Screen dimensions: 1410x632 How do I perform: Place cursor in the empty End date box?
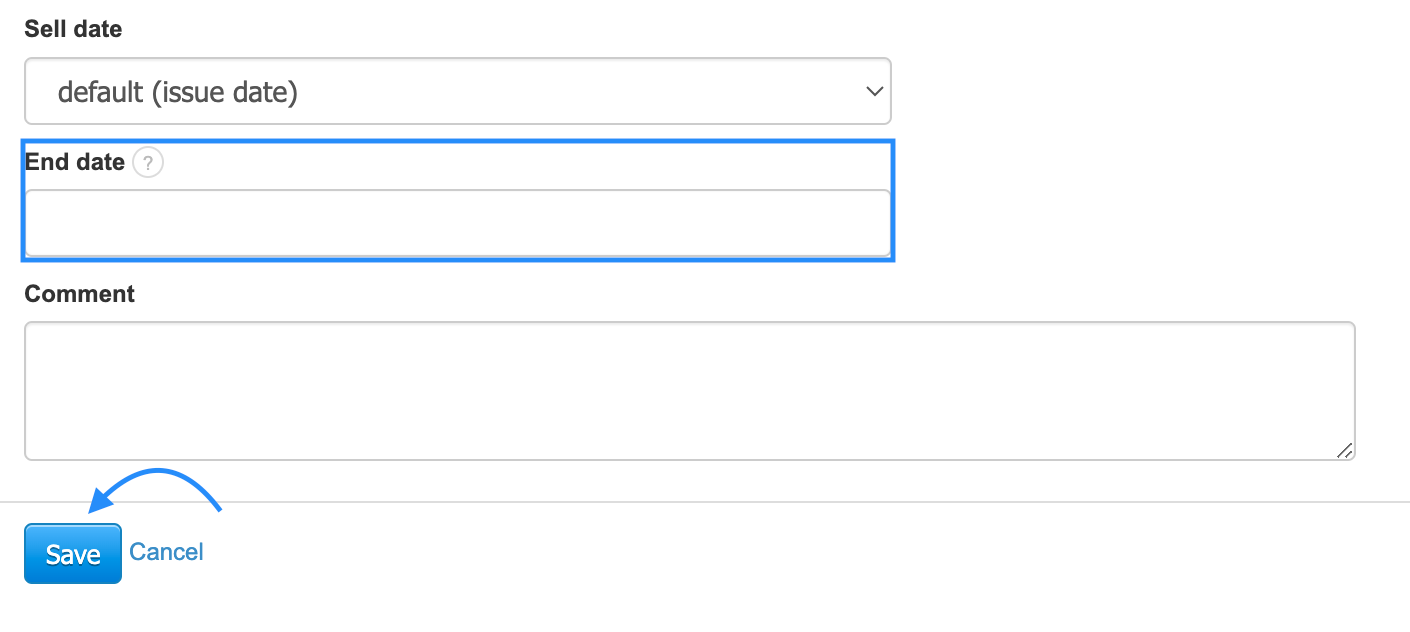pyautogui.click(x=457, y=223)
